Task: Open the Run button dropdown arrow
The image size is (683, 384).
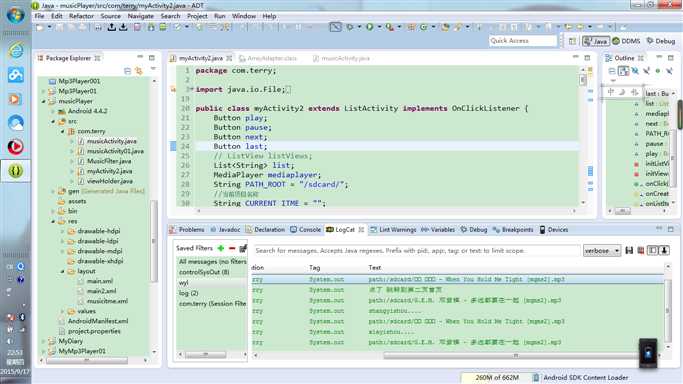Action: click(379, 27)
